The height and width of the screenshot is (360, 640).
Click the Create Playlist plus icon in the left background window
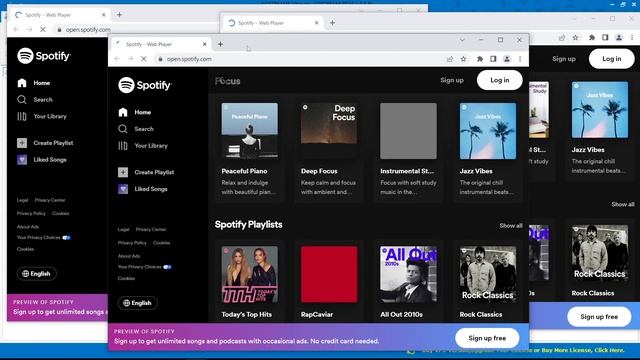click(22, 143)
